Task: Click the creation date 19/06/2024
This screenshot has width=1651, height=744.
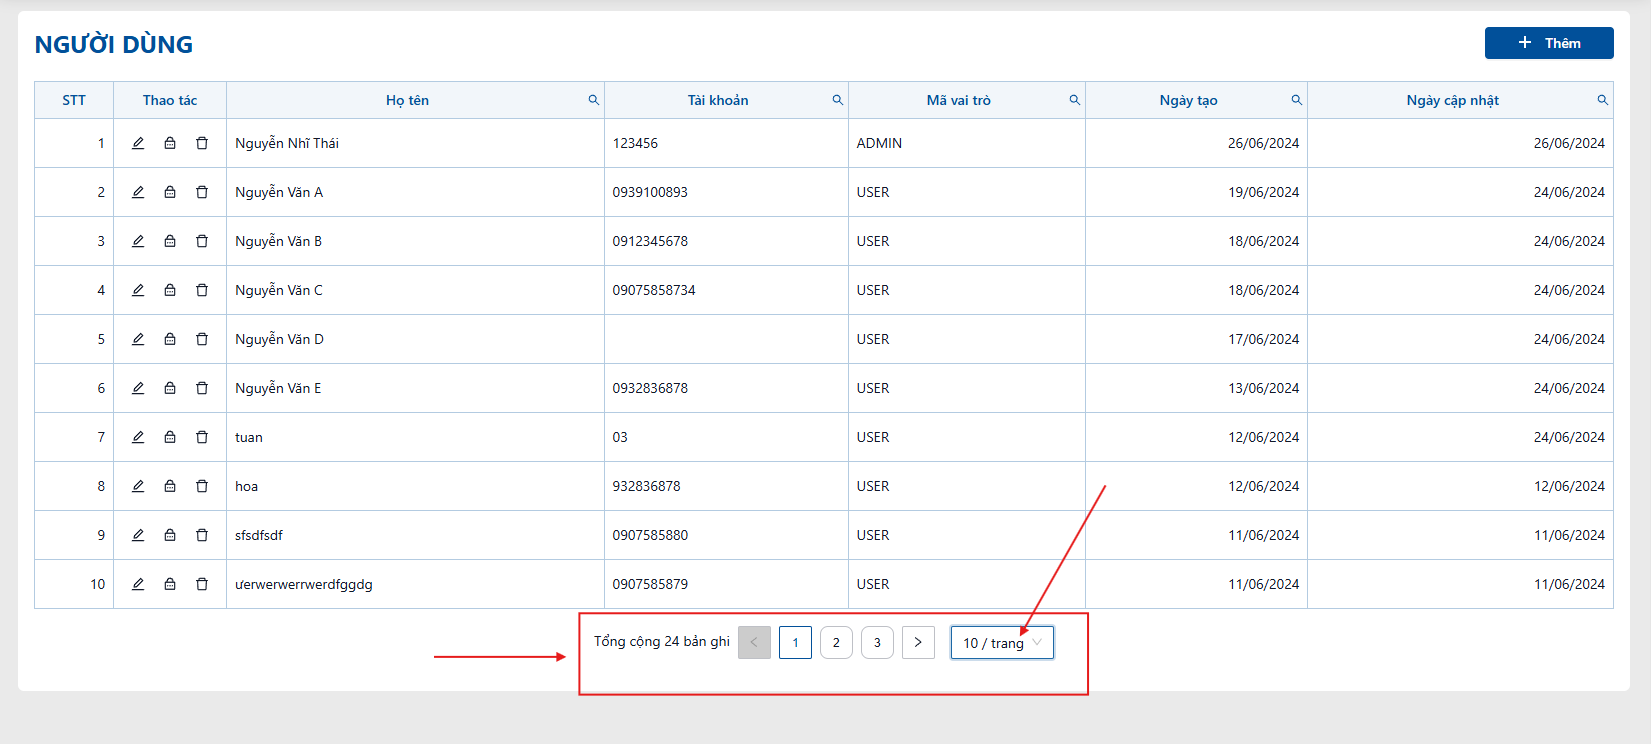Action: click(1264, 192)
